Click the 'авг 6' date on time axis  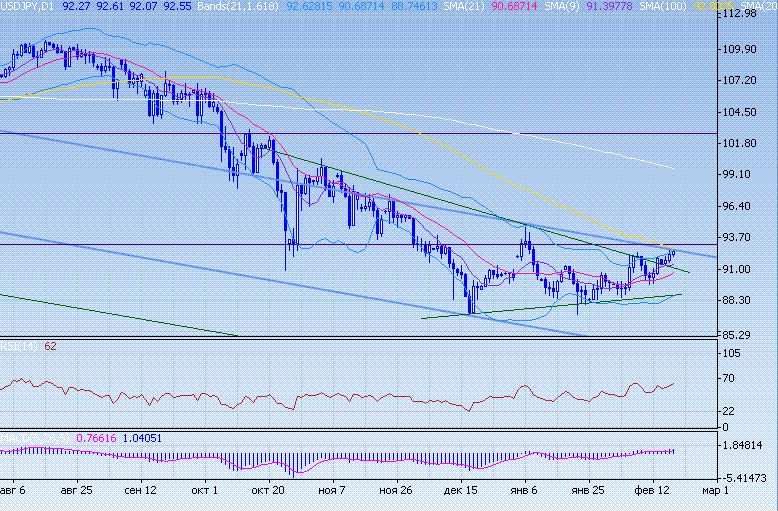pyautogui.click(x=14, y=491)
